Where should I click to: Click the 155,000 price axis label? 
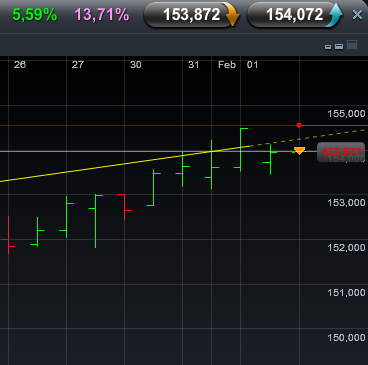(x=346, y=114)
